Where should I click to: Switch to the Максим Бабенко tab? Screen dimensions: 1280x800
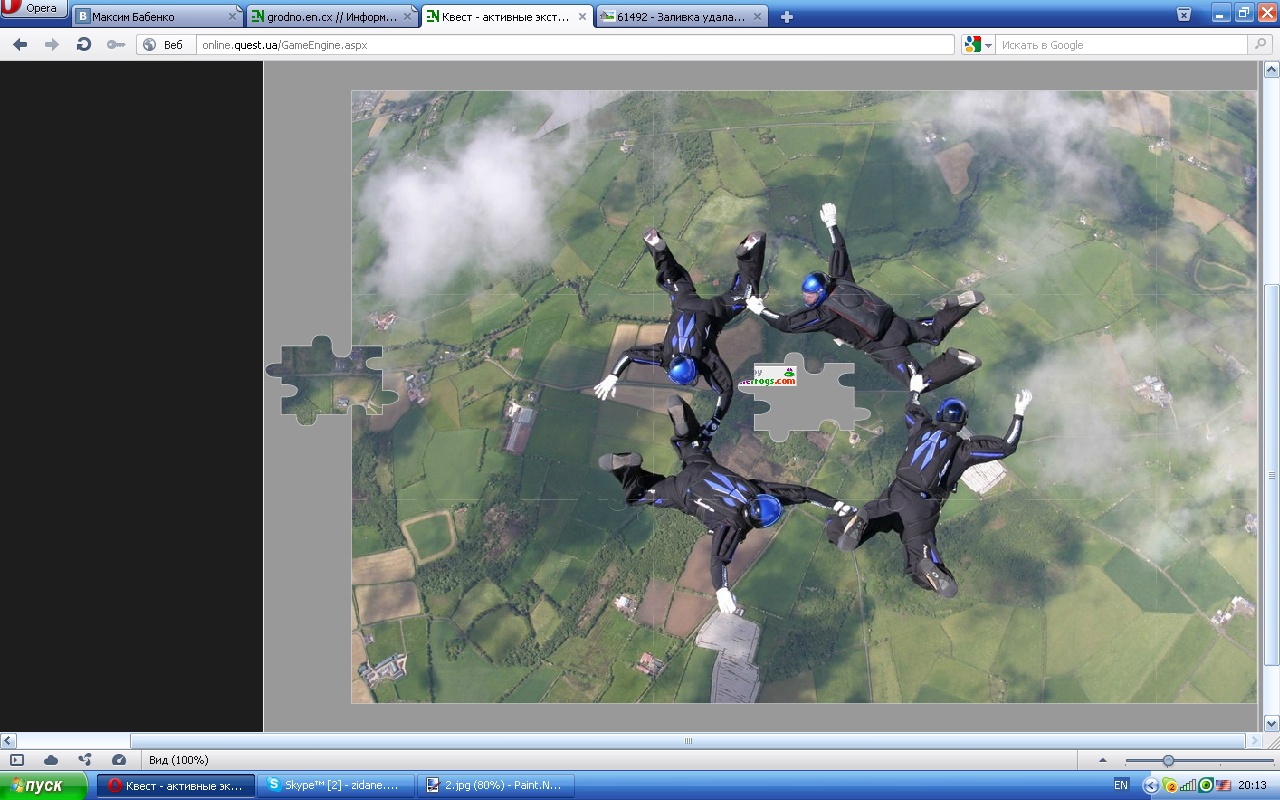pyautogui.click(x=158, y=17)
